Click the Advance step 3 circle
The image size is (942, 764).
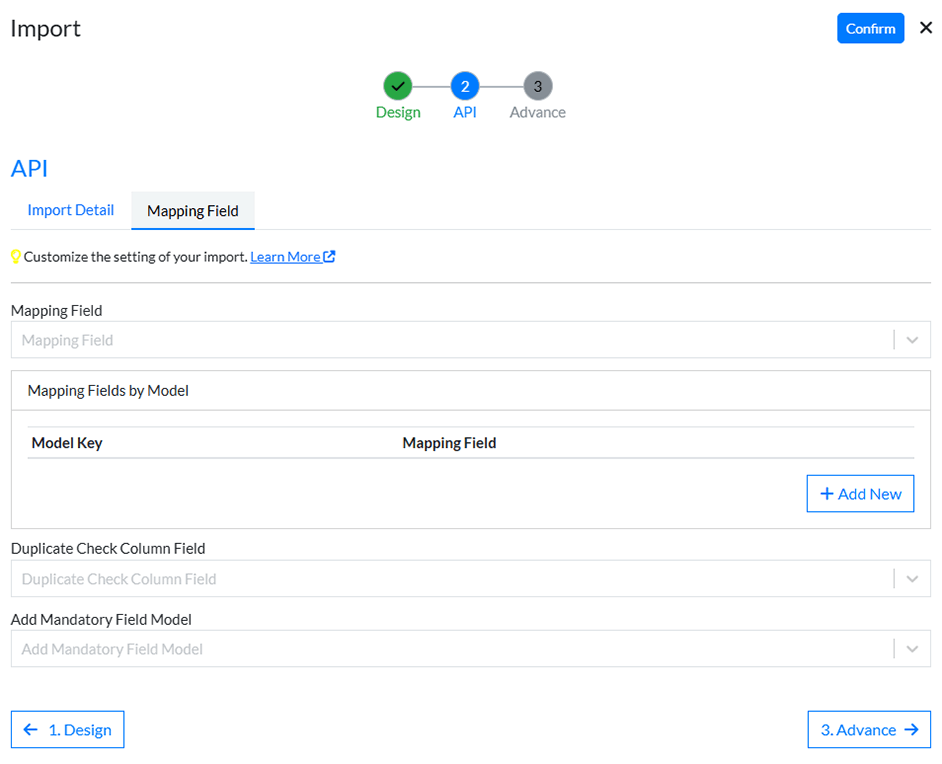[538, 86]
